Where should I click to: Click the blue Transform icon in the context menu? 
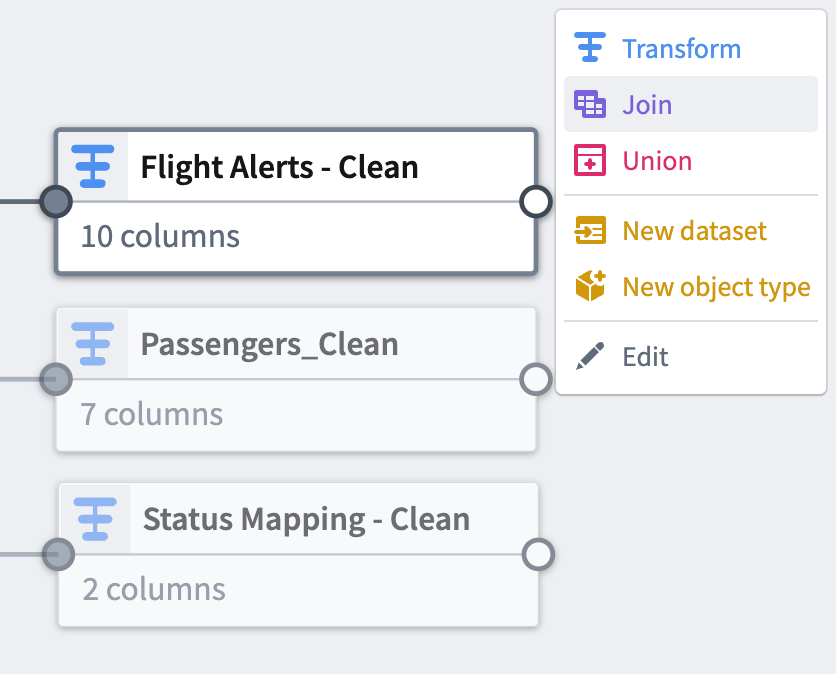tap(590, 47)
